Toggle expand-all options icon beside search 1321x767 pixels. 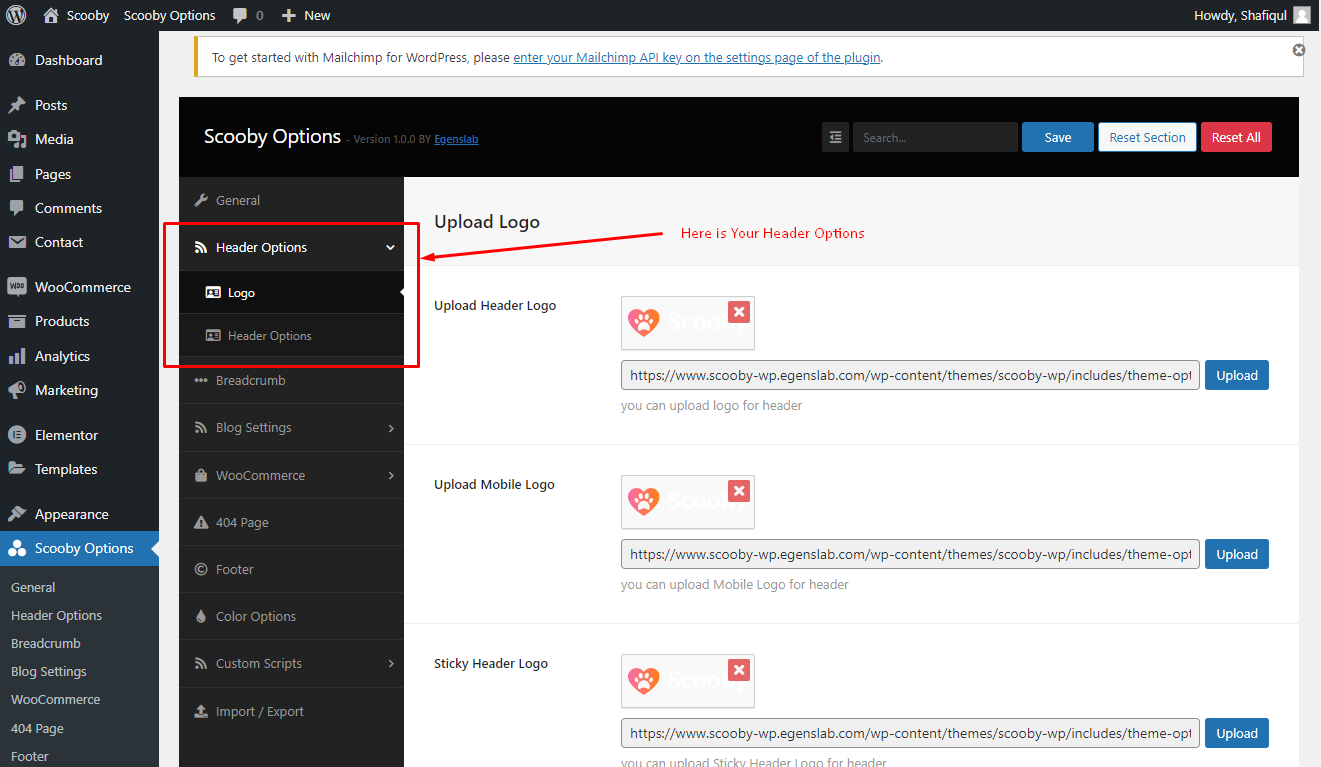(835, 137)
